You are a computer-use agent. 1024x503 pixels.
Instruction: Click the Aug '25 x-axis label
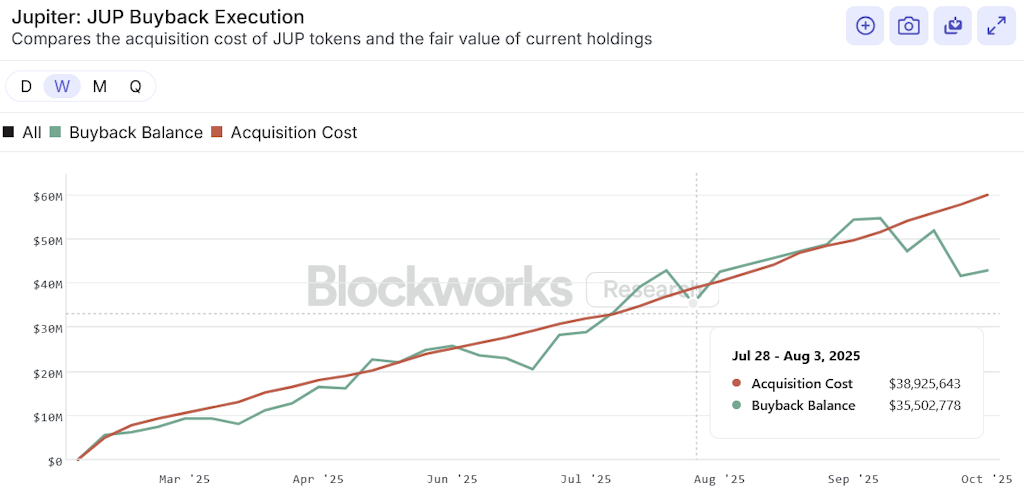pyautogui.click(x=719, y=479)
